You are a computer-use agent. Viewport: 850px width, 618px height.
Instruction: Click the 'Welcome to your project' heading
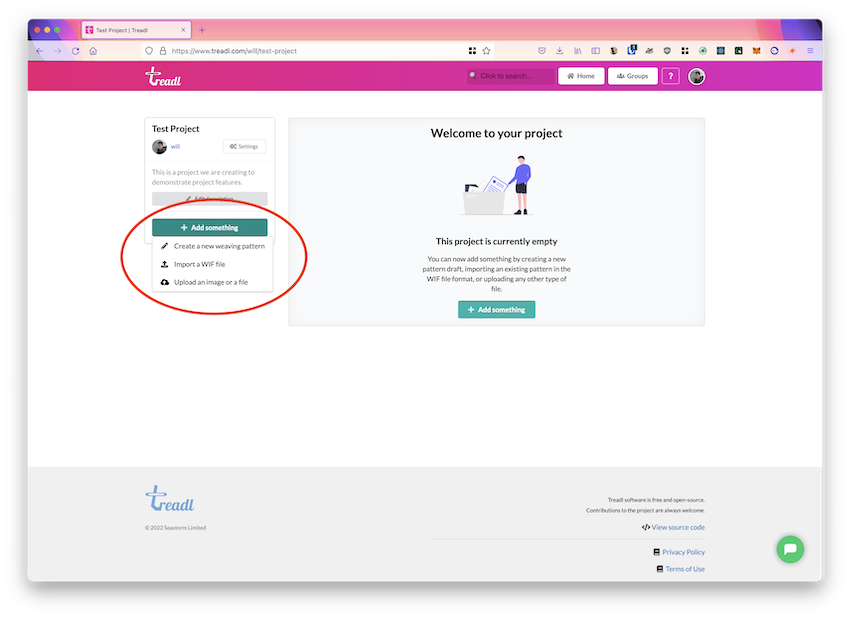[x=497, y=133]
